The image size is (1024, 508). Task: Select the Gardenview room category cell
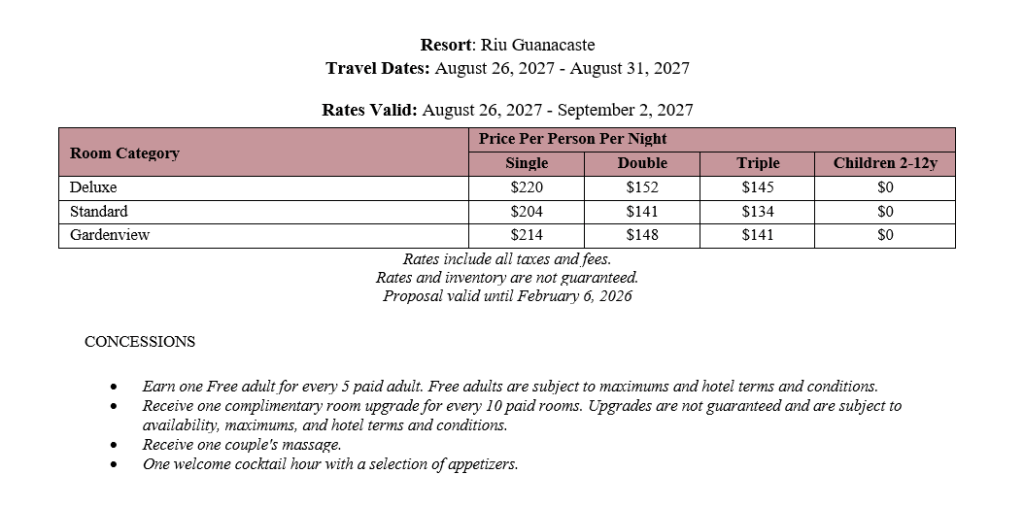coord(107,236)
